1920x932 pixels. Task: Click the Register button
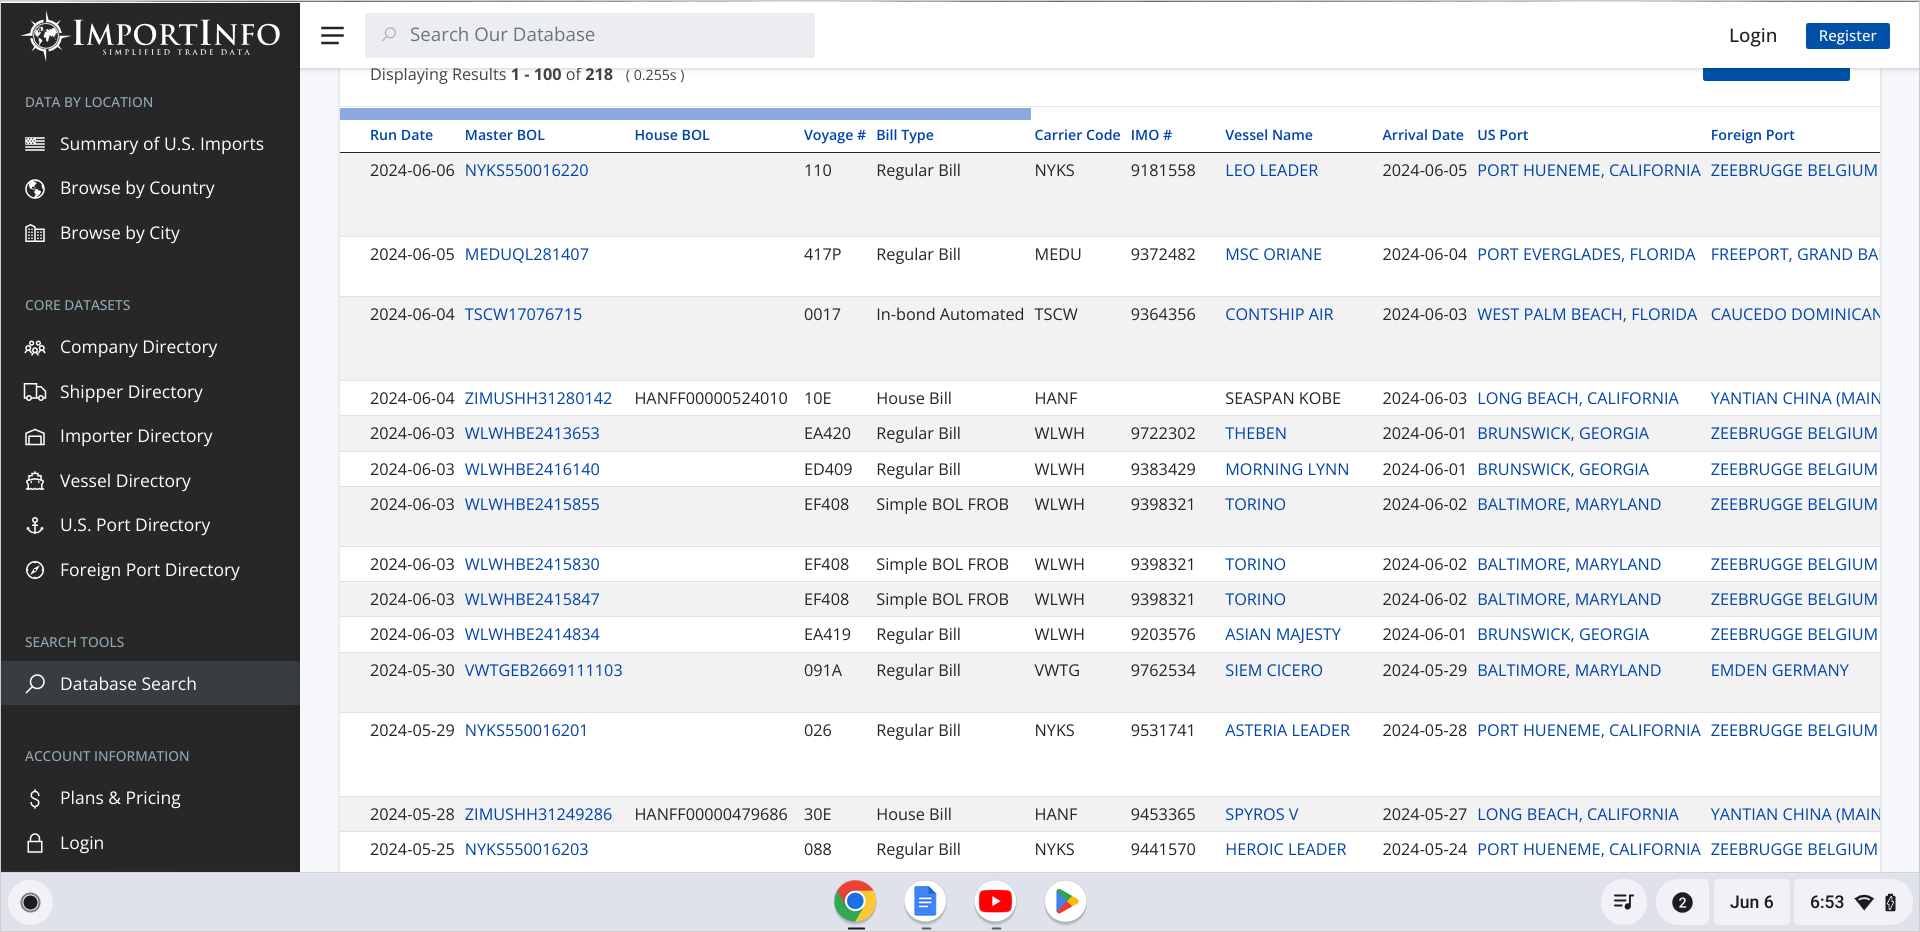[1847, 36]
